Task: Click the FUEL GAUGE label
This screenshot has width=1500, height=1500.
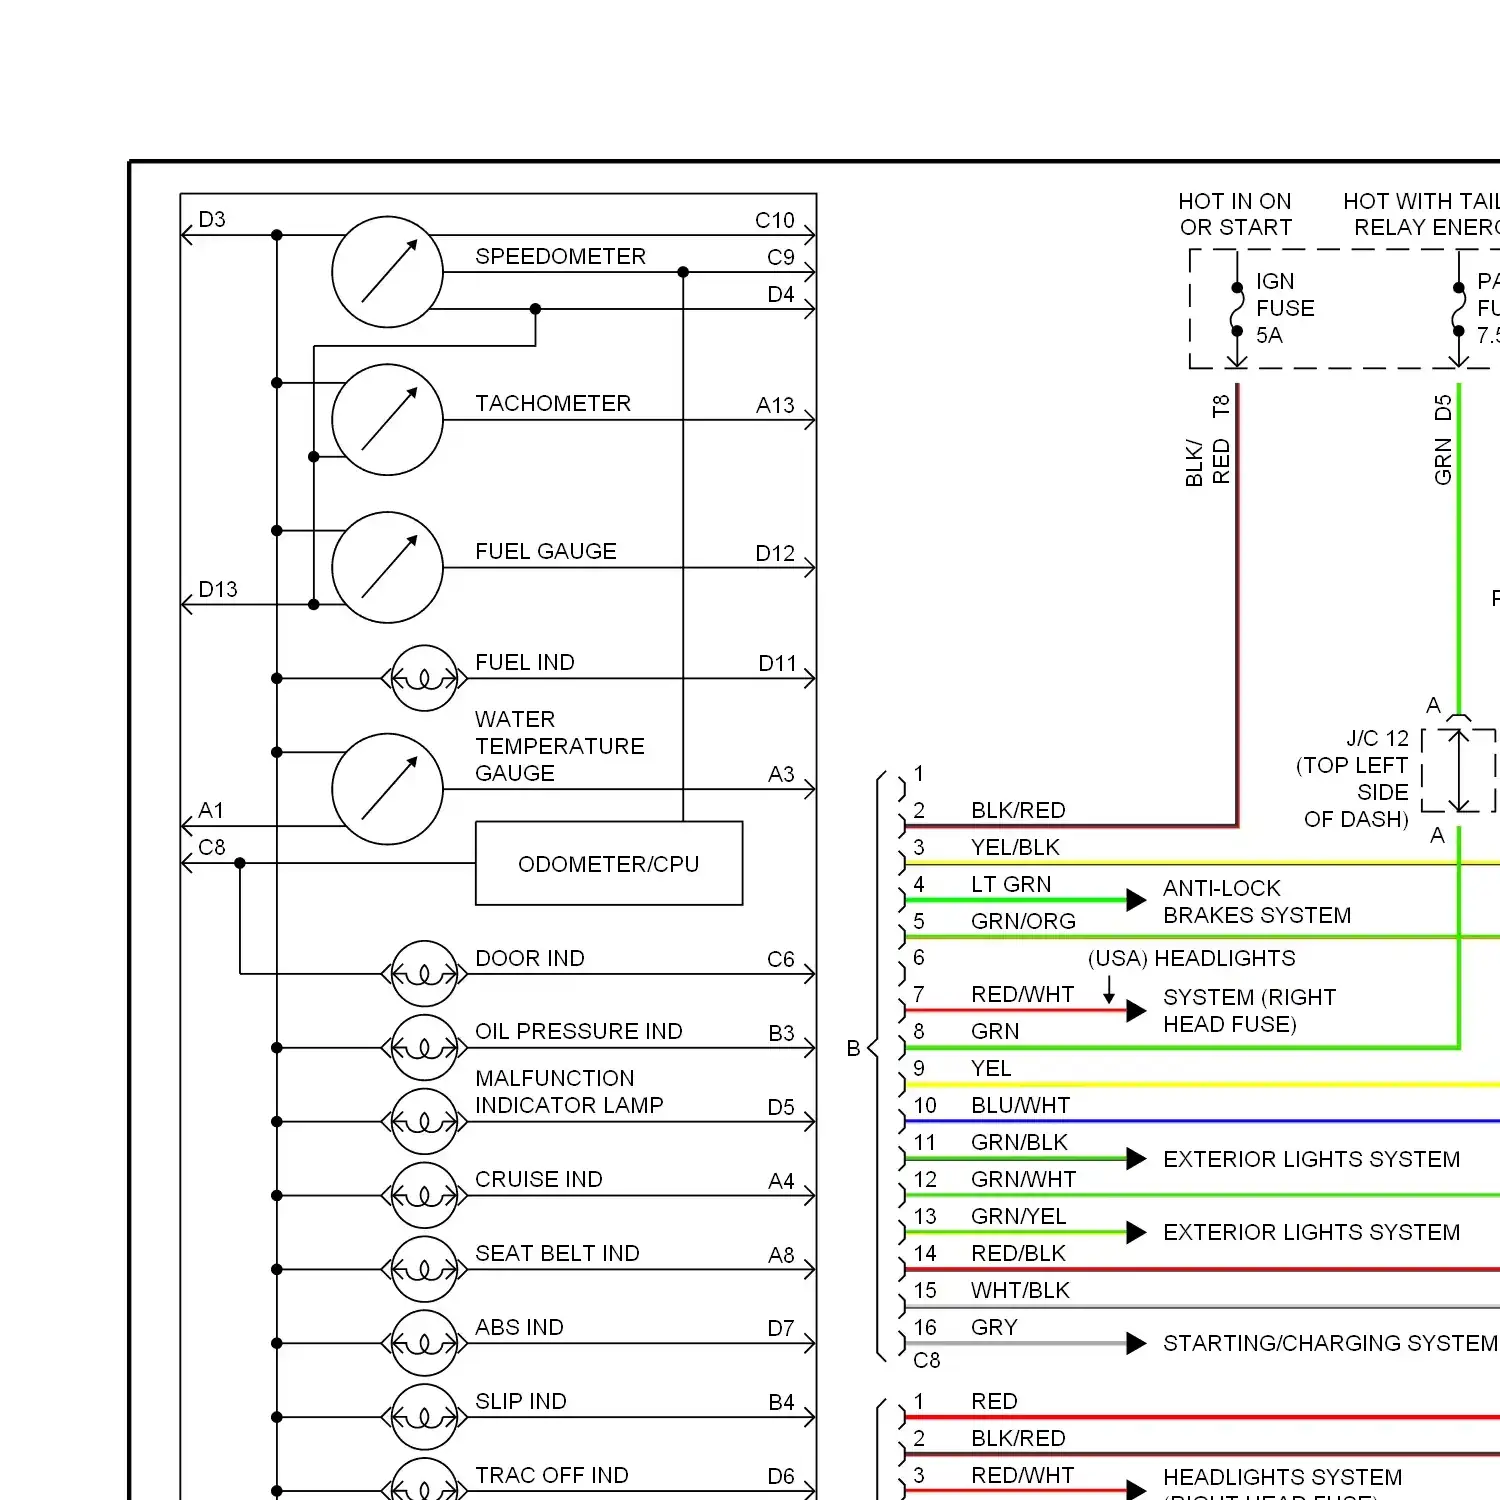Action: click(546, 551)
